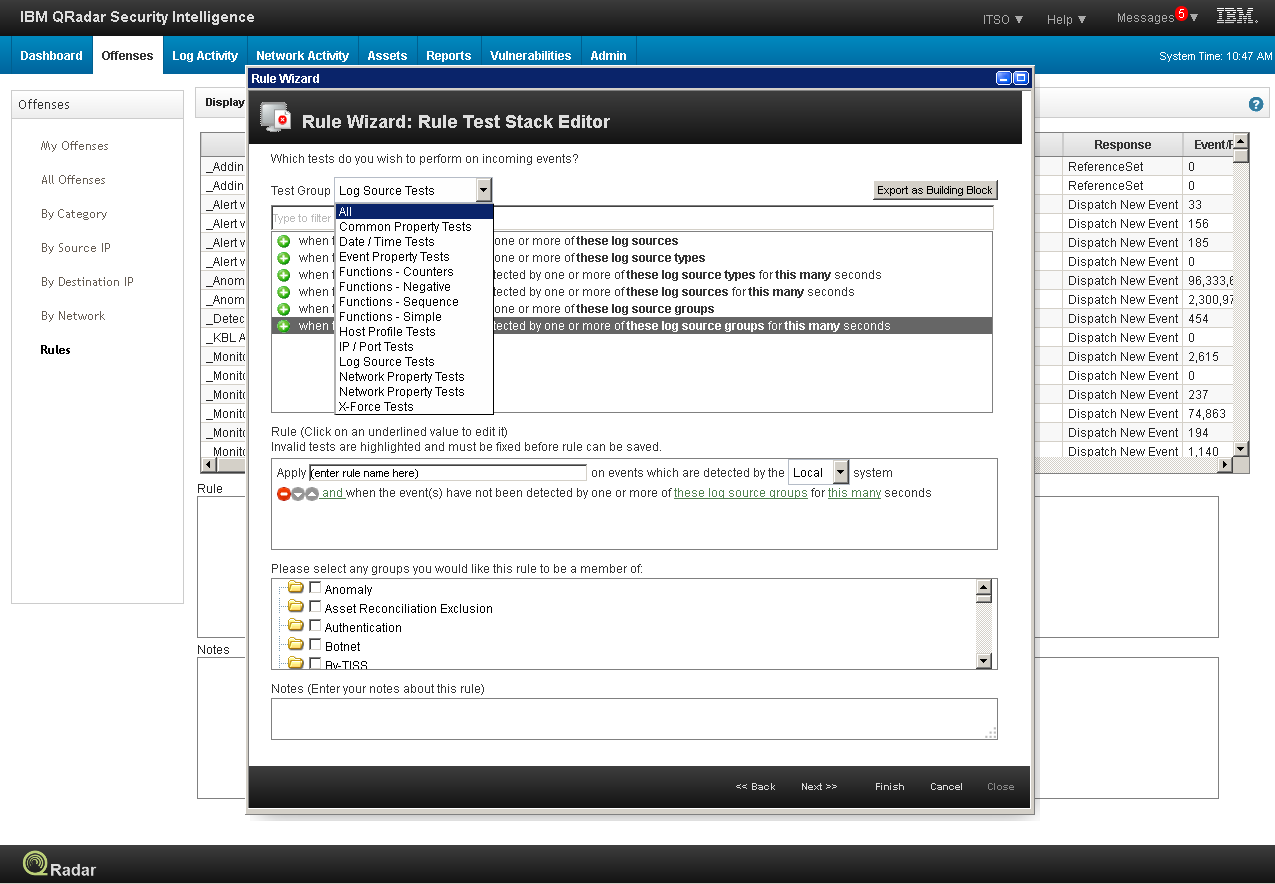Click the 'and' operator link in rule
The width and height of the screenshot is (1275, 884).
[x=333, y=493]
